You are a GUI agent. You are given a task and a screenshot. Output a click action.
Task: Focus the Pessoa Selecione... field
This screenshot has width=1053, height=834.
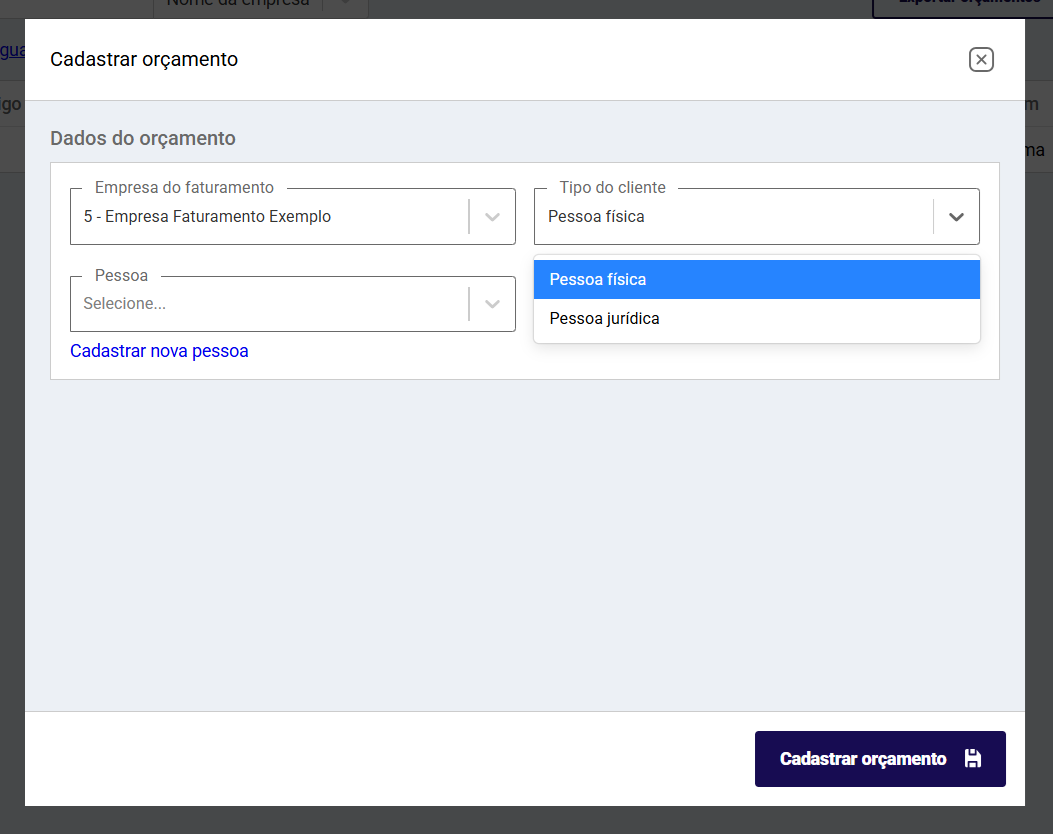click(293, 304)
